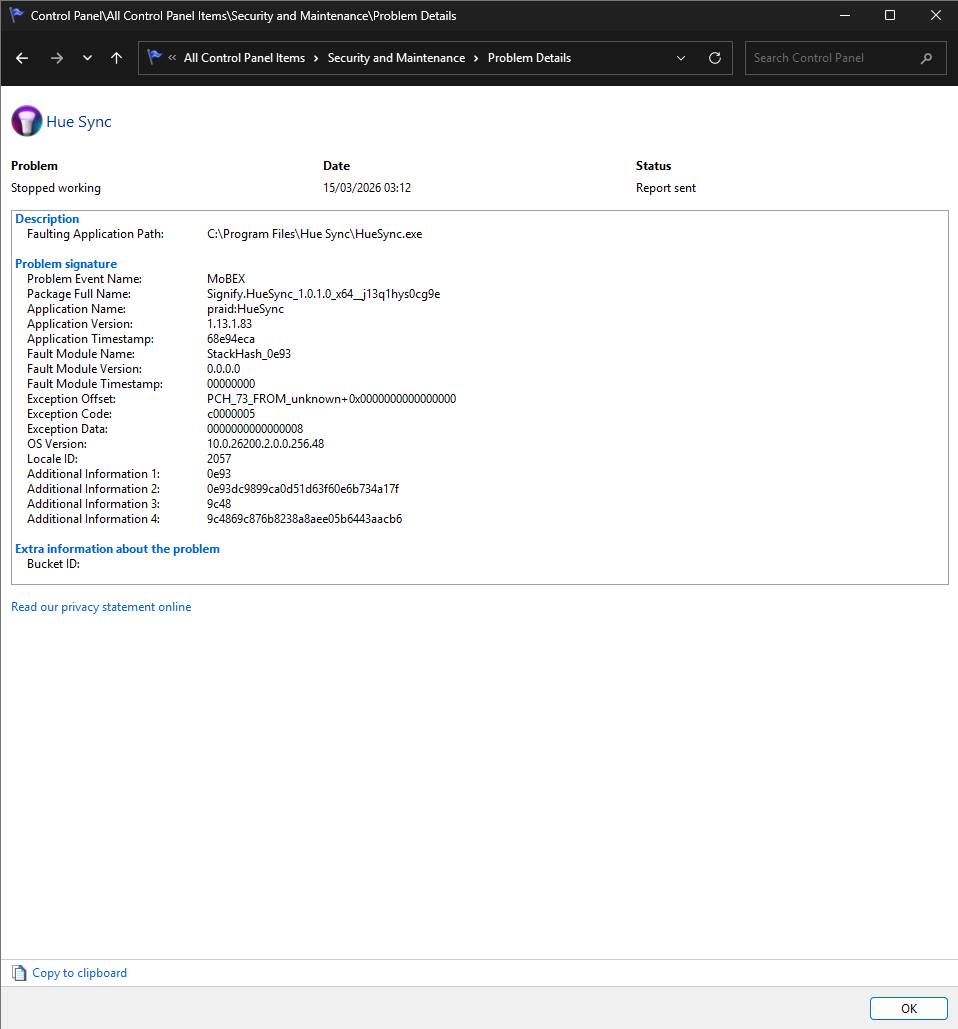
Task: Click the Problem signature heading
Action: click(x=66, y=264)
